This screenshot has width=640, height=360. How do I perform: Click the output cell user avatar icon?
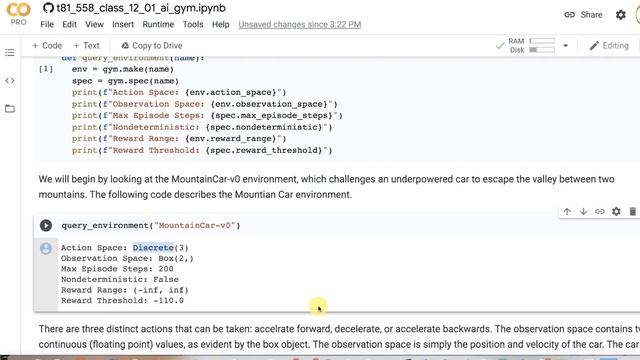pyautogui.click(x=46, y=248)
